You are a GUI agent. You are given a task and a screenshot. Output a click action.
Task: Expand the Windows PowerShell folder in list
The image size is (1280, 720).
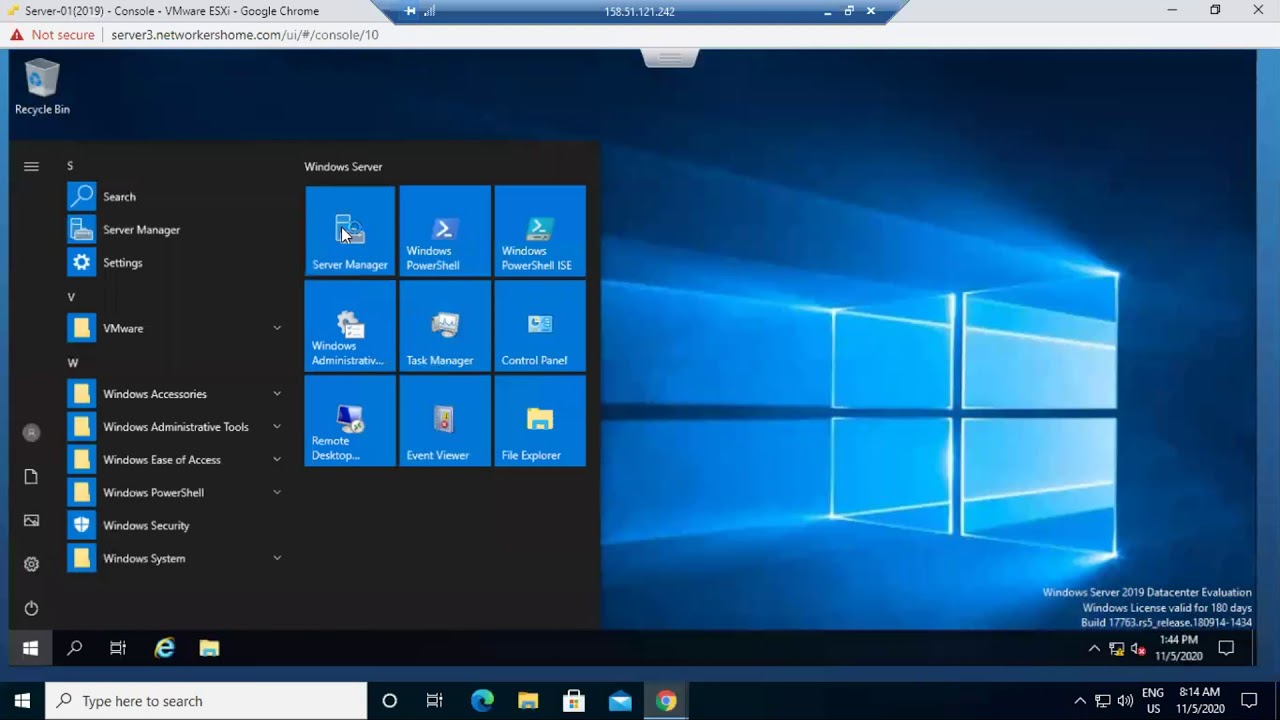[x=177, y=493]
